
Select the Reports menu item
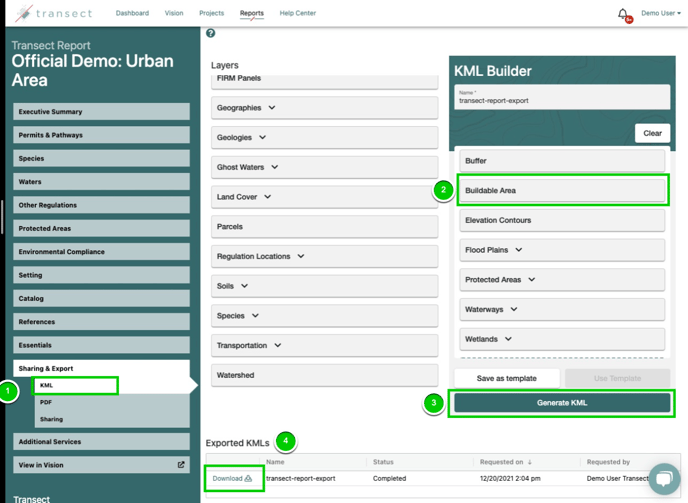click(252, 13)
